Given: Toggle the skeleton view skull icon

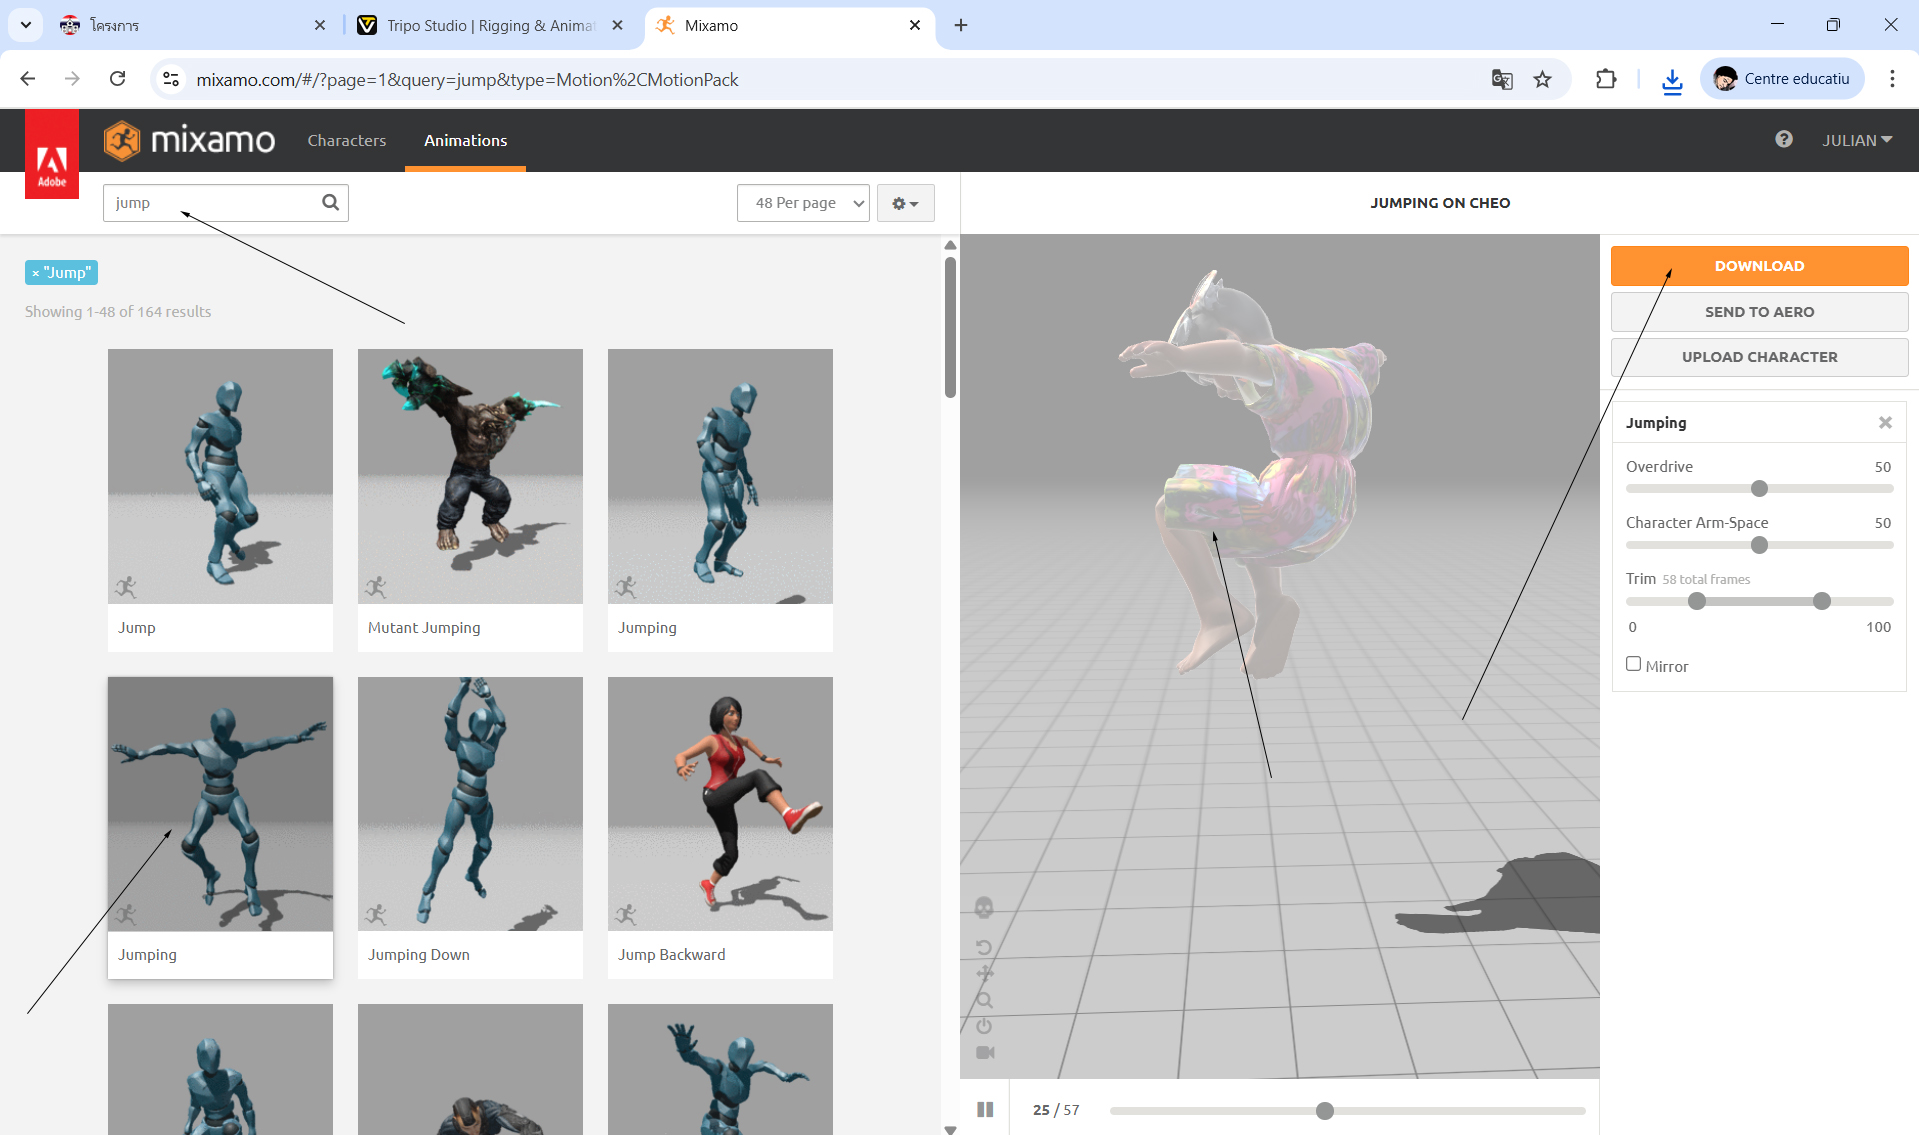Looking at the screenshot, I should point(984,907).
